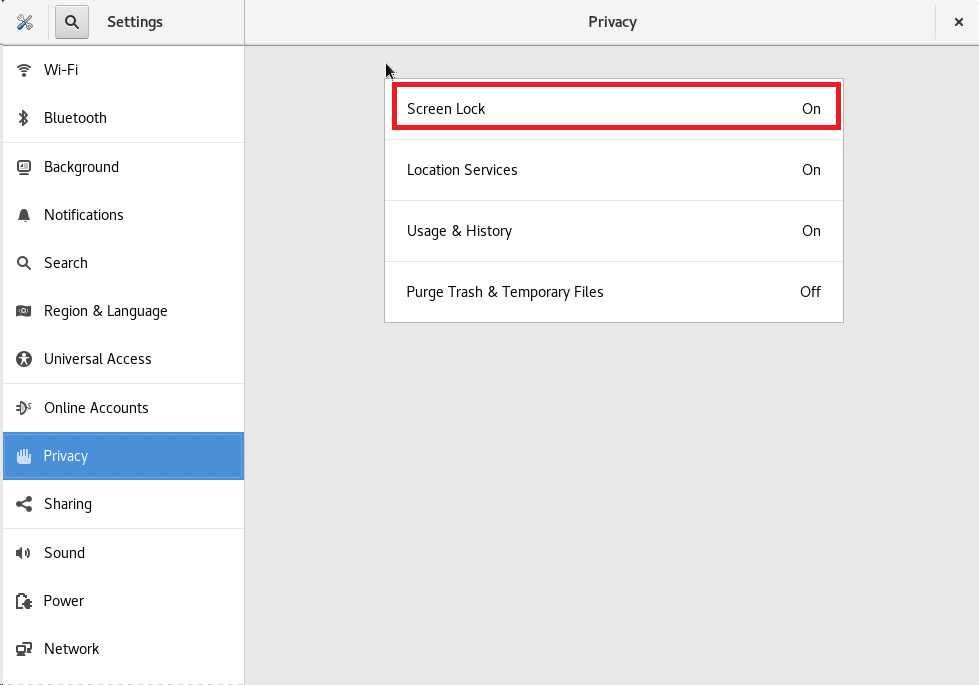Click the Notifications bell icon
The image size is (979, 685).
click(24, 215)
